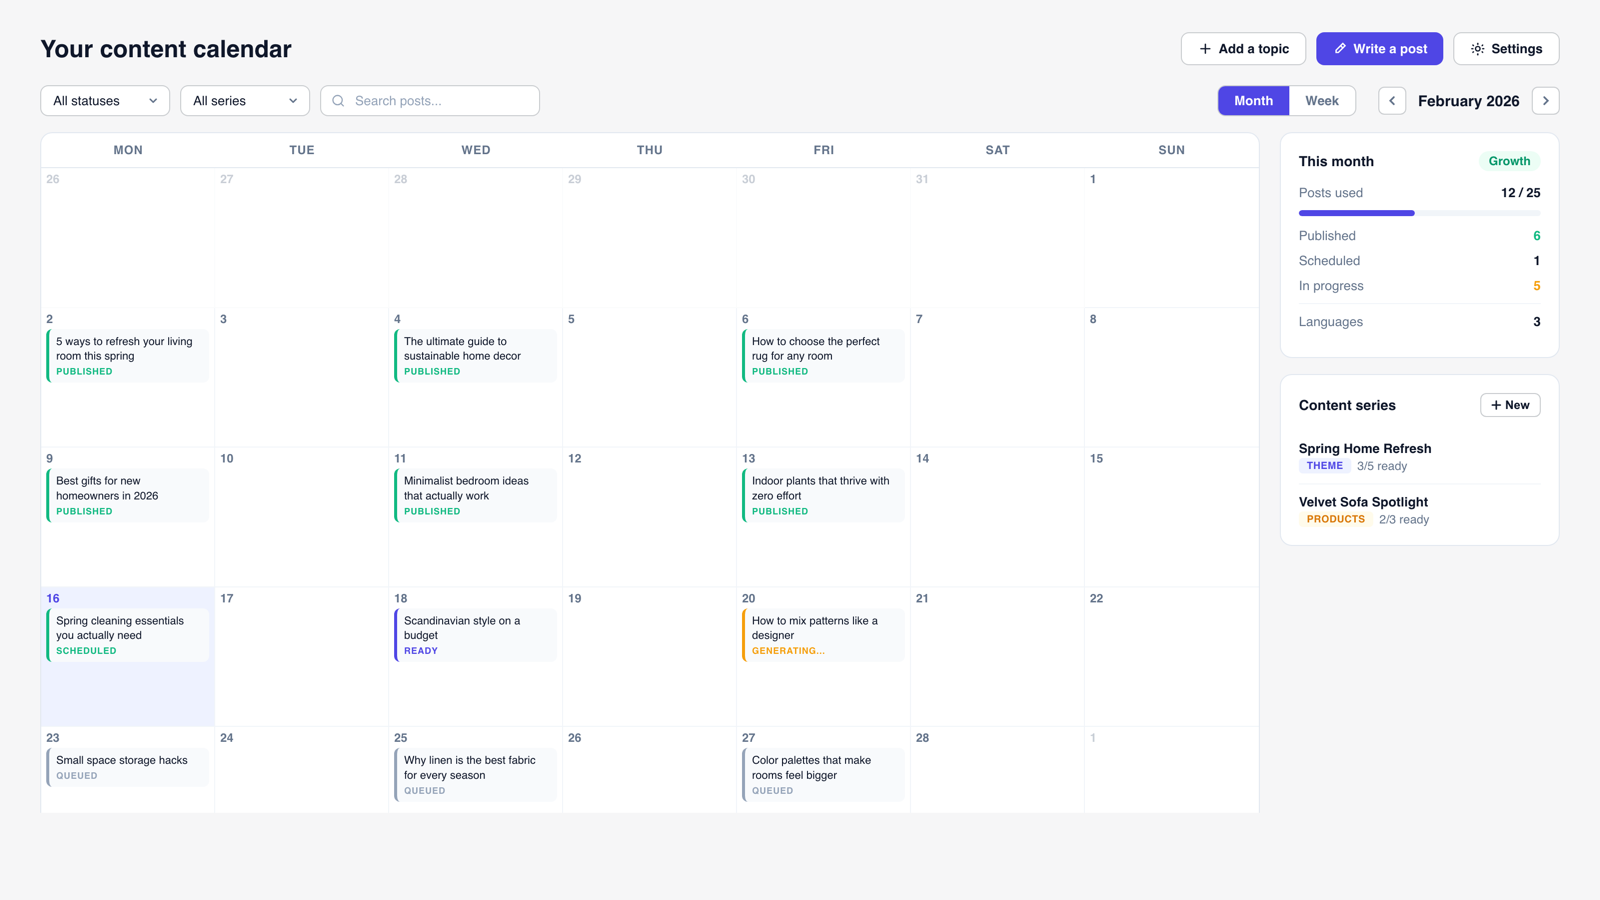Screen dimensions: 1600x900
Task: Open the generating post about mixing patterns
Action: point(822,634)
